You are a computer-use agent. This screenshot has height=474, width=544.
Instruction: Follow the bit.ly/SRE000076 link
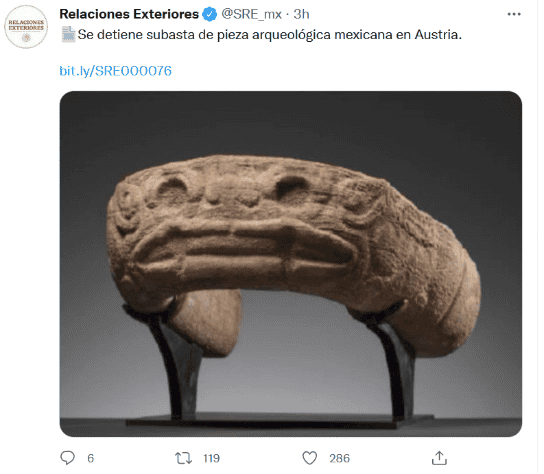coord(116,71)
